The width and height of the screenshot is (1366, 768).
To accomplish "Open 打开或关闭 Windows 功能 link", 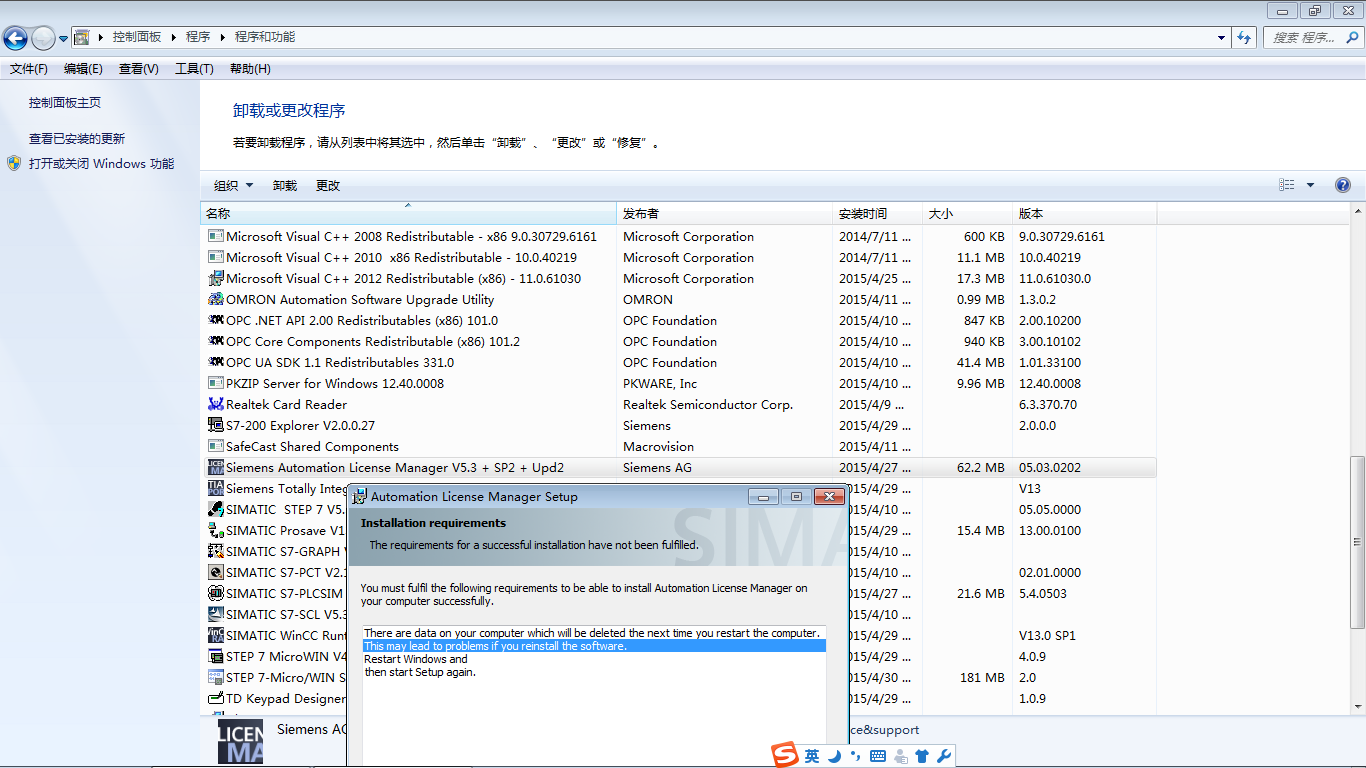I will coord(101,164).
